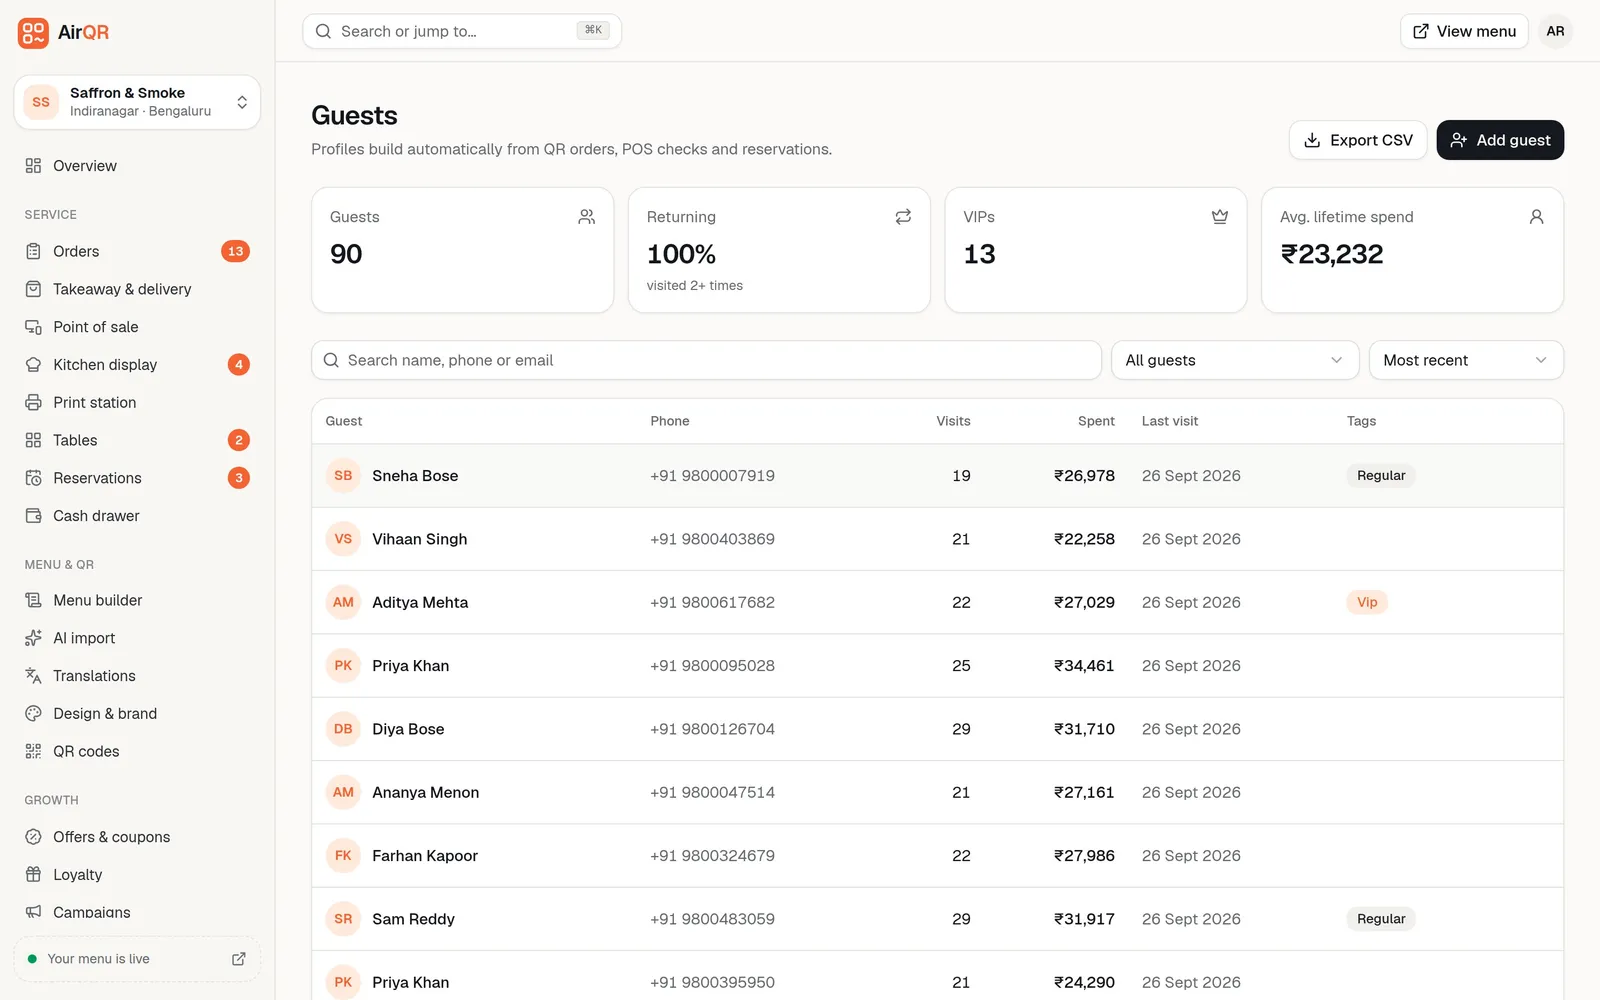
Task: Open the Orders clipboard icon
Action: click(x=33, y=251)
